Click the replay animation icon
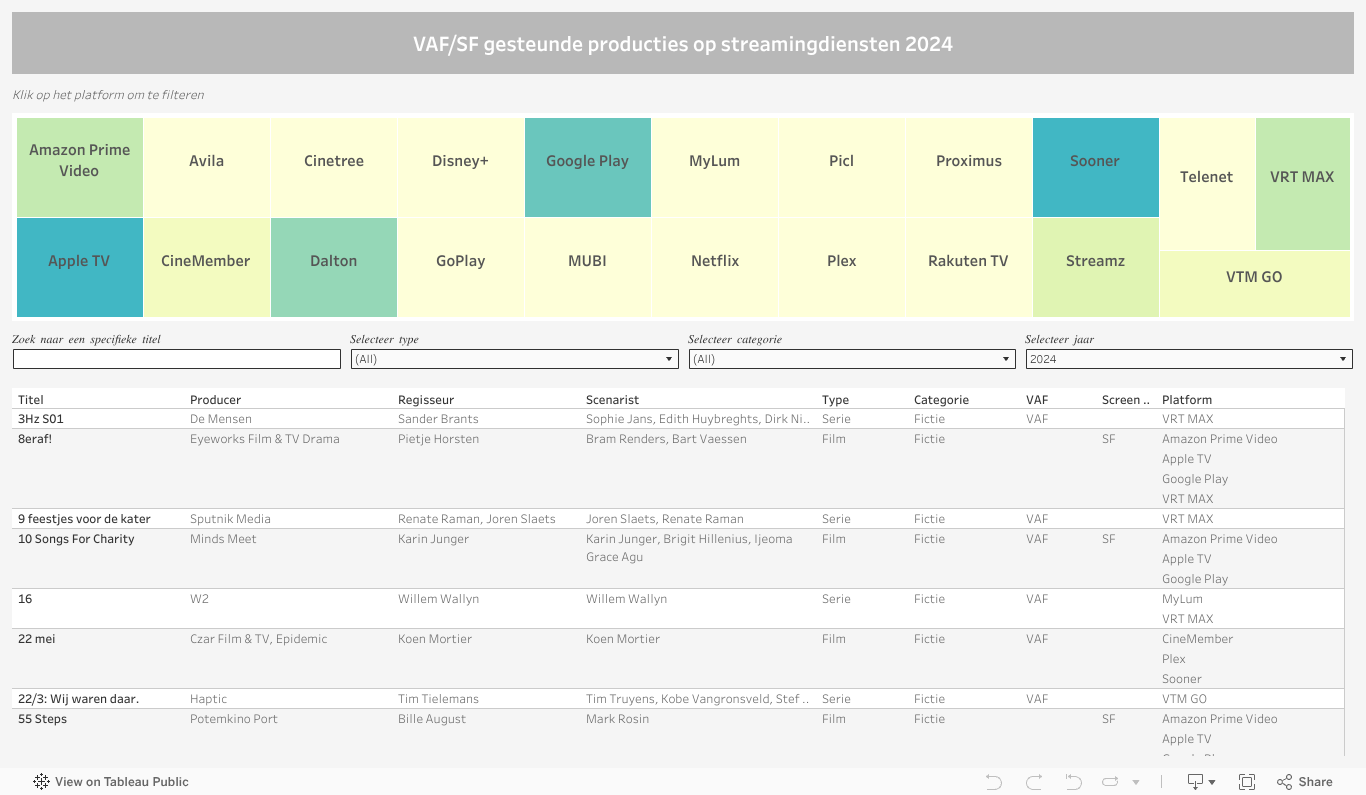Image resolution: width=1366 pixels, height=795 pixels. [1110, 782]
